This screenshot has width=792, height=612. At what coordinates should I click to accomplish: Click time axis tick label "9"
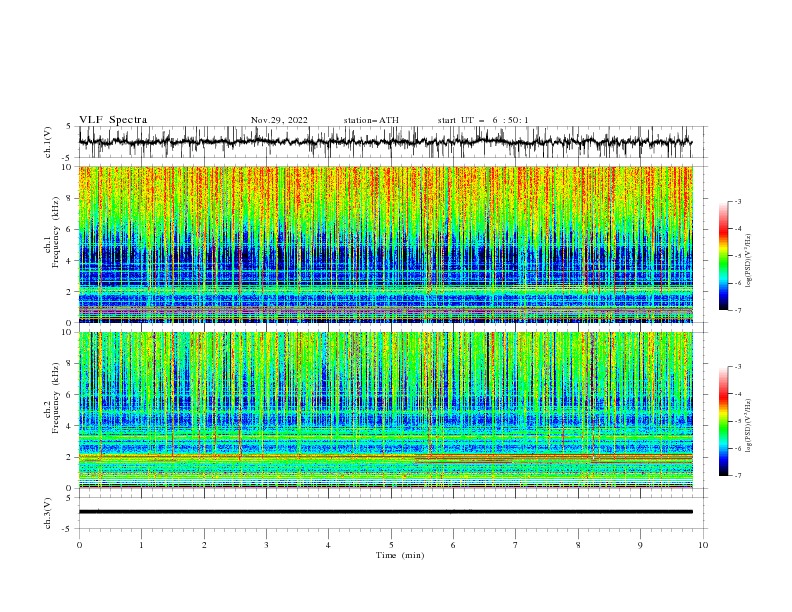[x=640, y=546]
